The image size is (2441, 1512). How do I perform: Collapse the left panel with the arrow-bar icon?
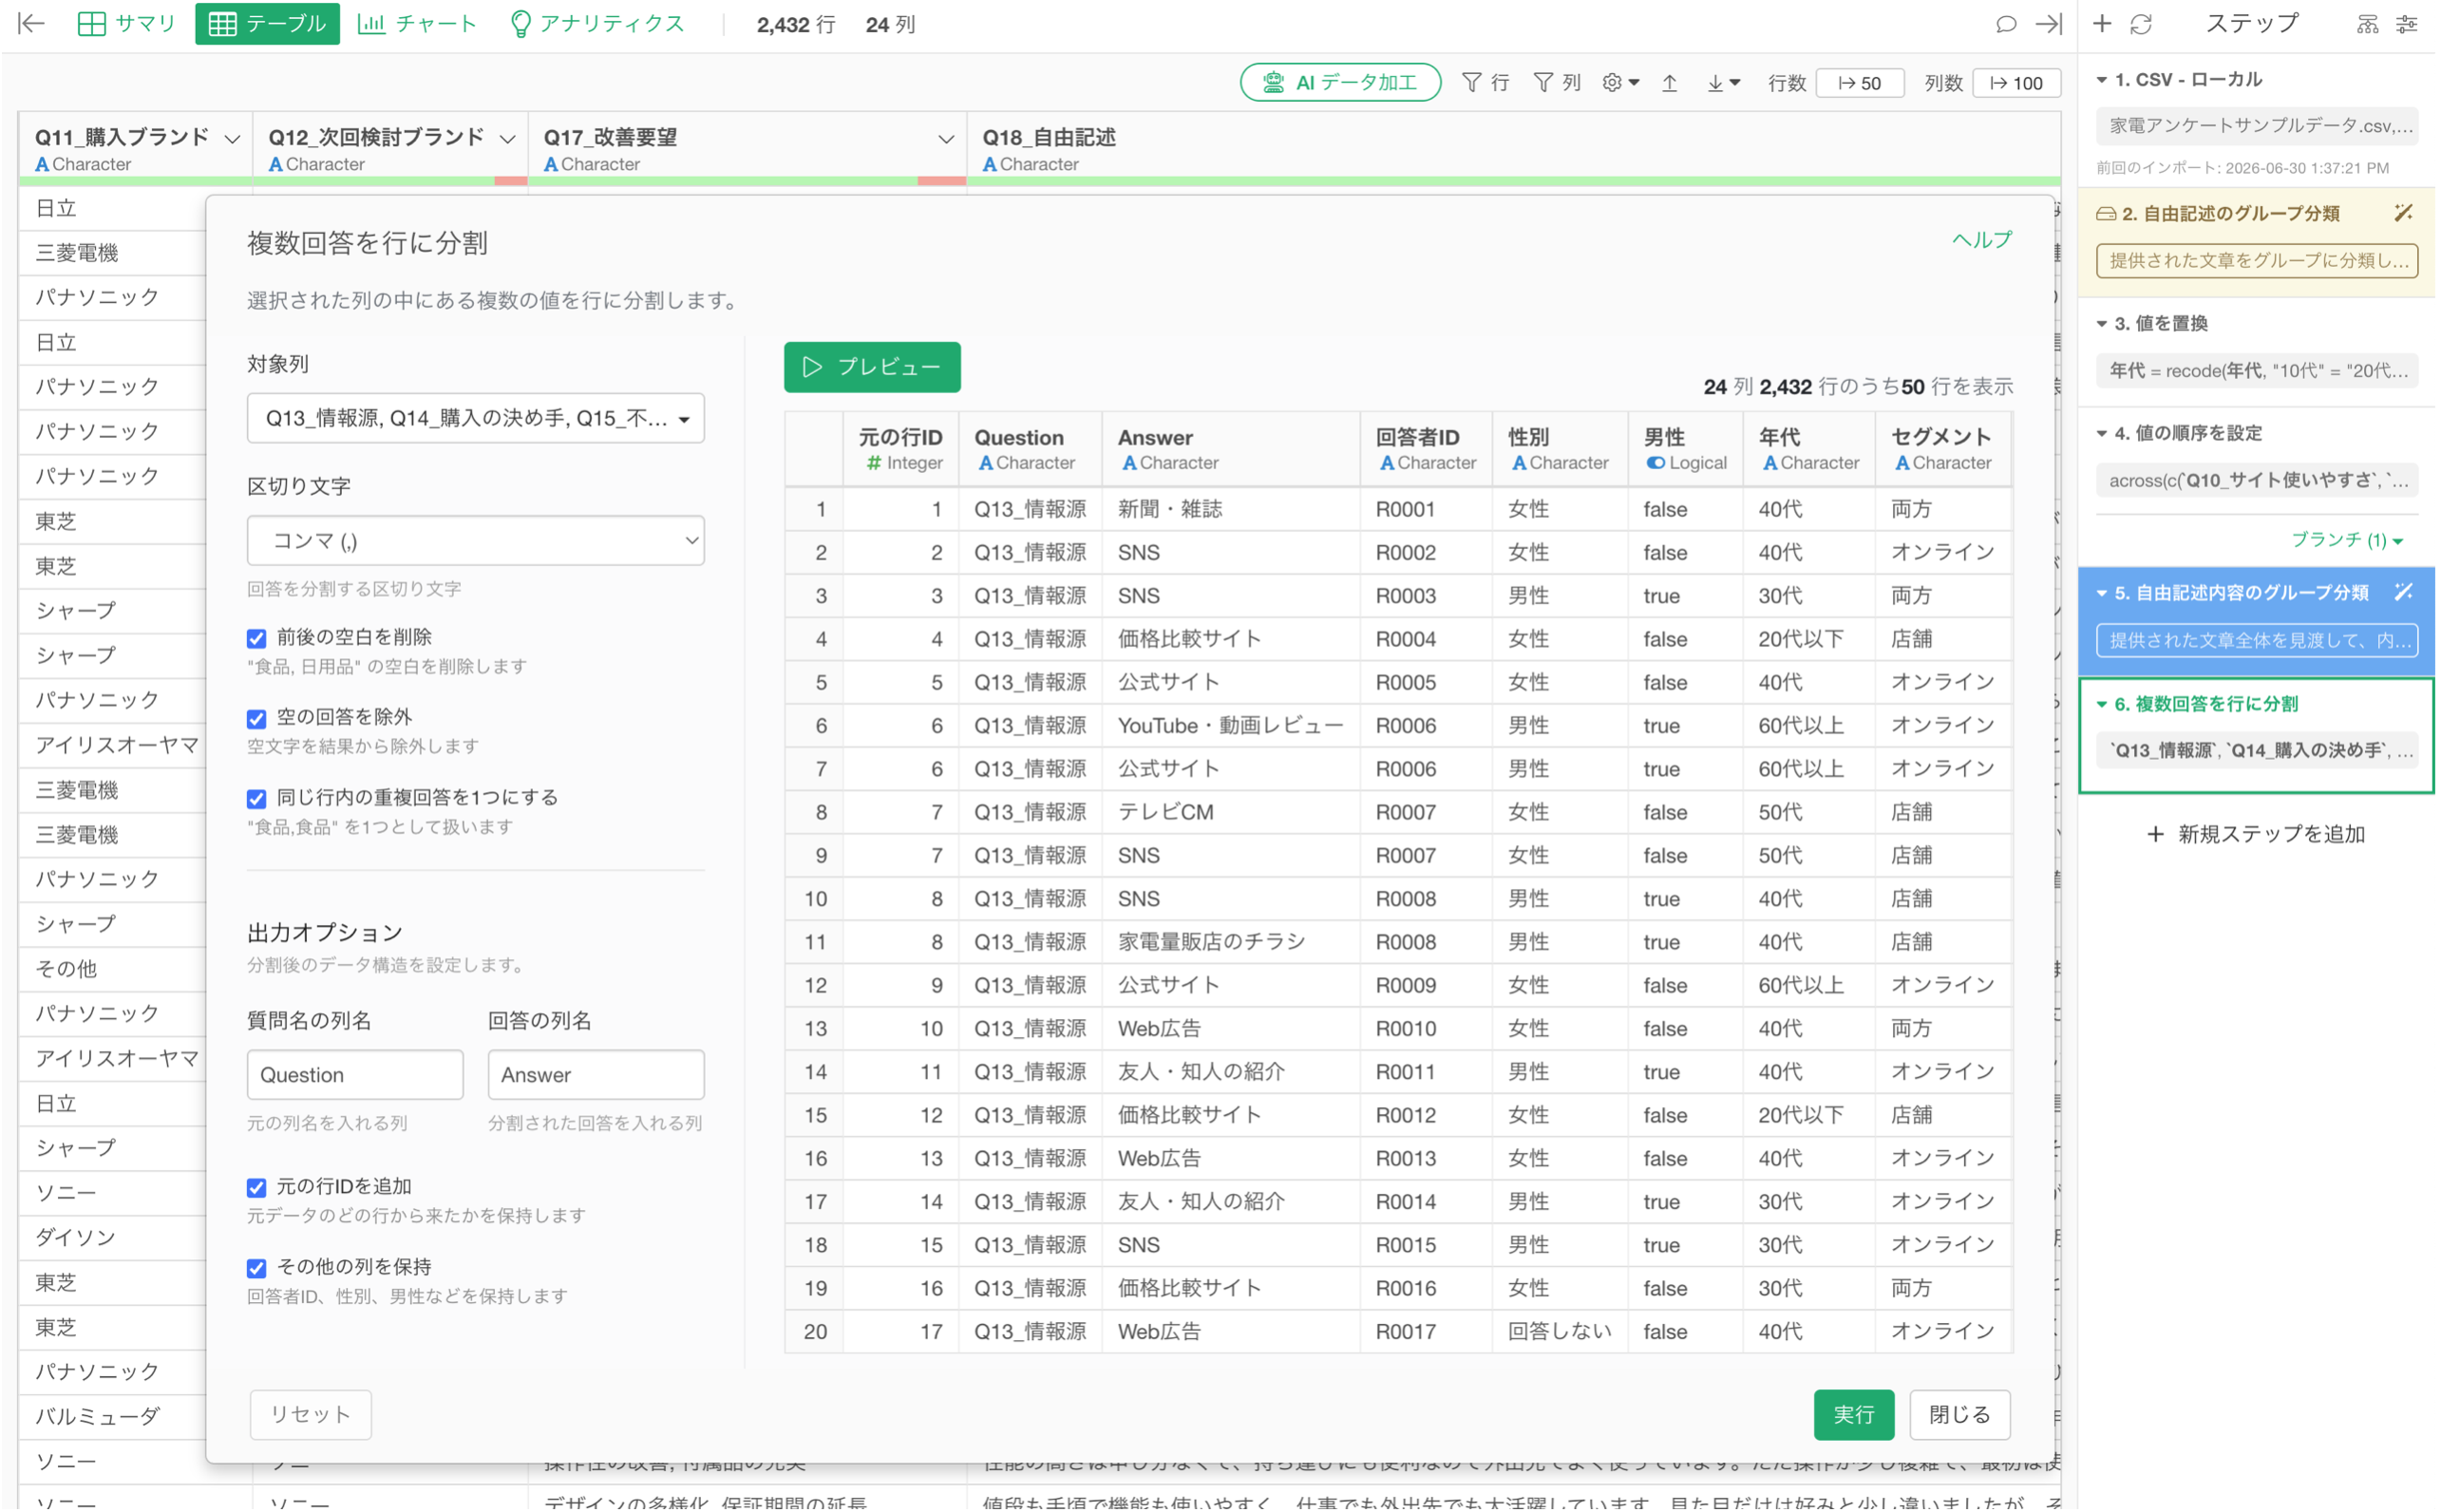[x=30, y=24]
